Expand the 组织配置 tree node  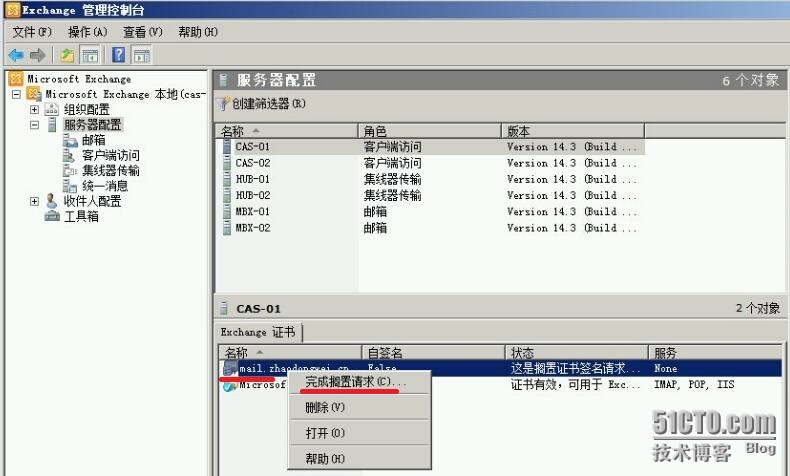point(34,109)
